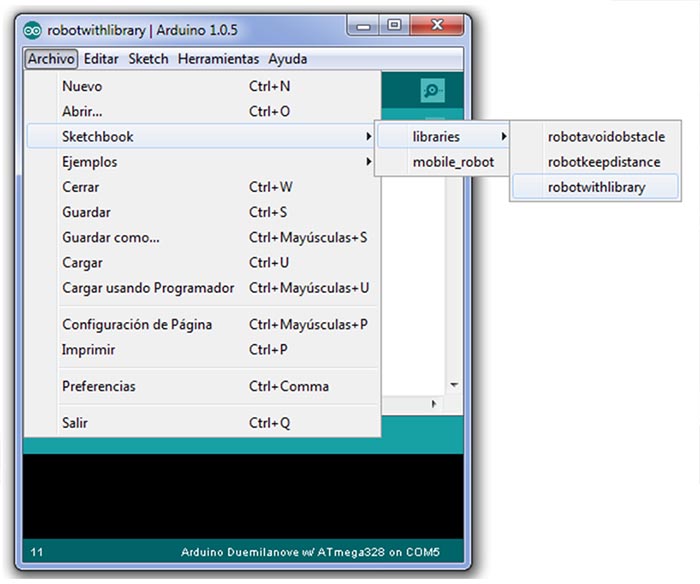Open the robotavoidobstacle sketch
The image size is (700, 584).
[606, 136]
